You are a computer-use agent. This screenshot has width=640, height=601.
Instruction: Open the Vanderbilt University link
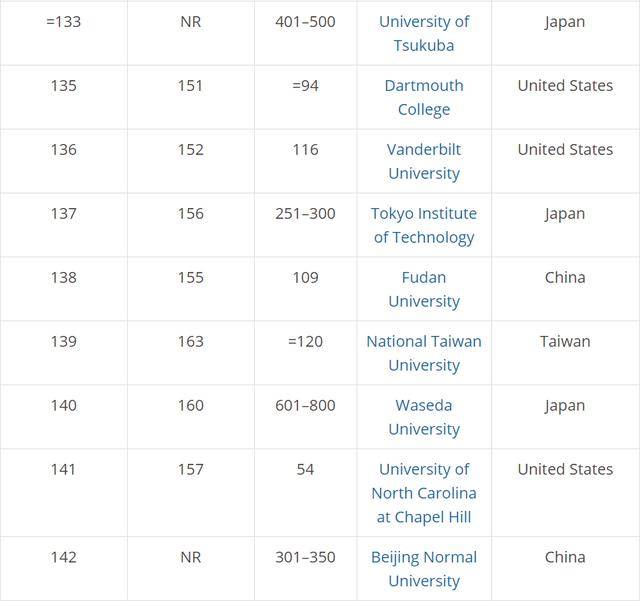(x=424, y=161)
